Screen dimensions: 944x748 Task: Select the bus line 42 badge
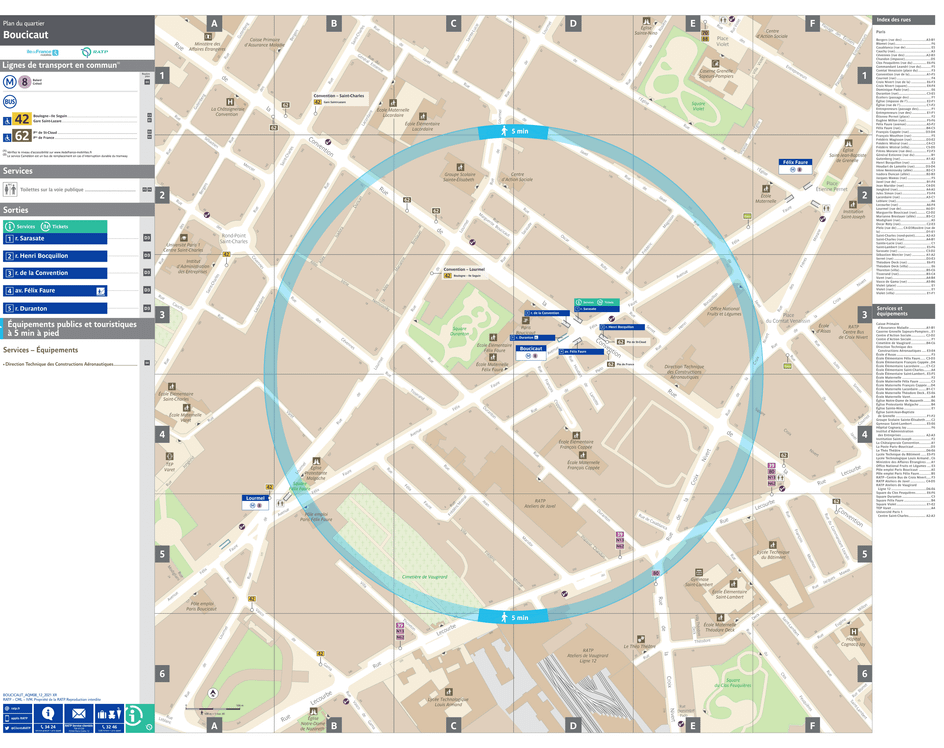[21, 119]
